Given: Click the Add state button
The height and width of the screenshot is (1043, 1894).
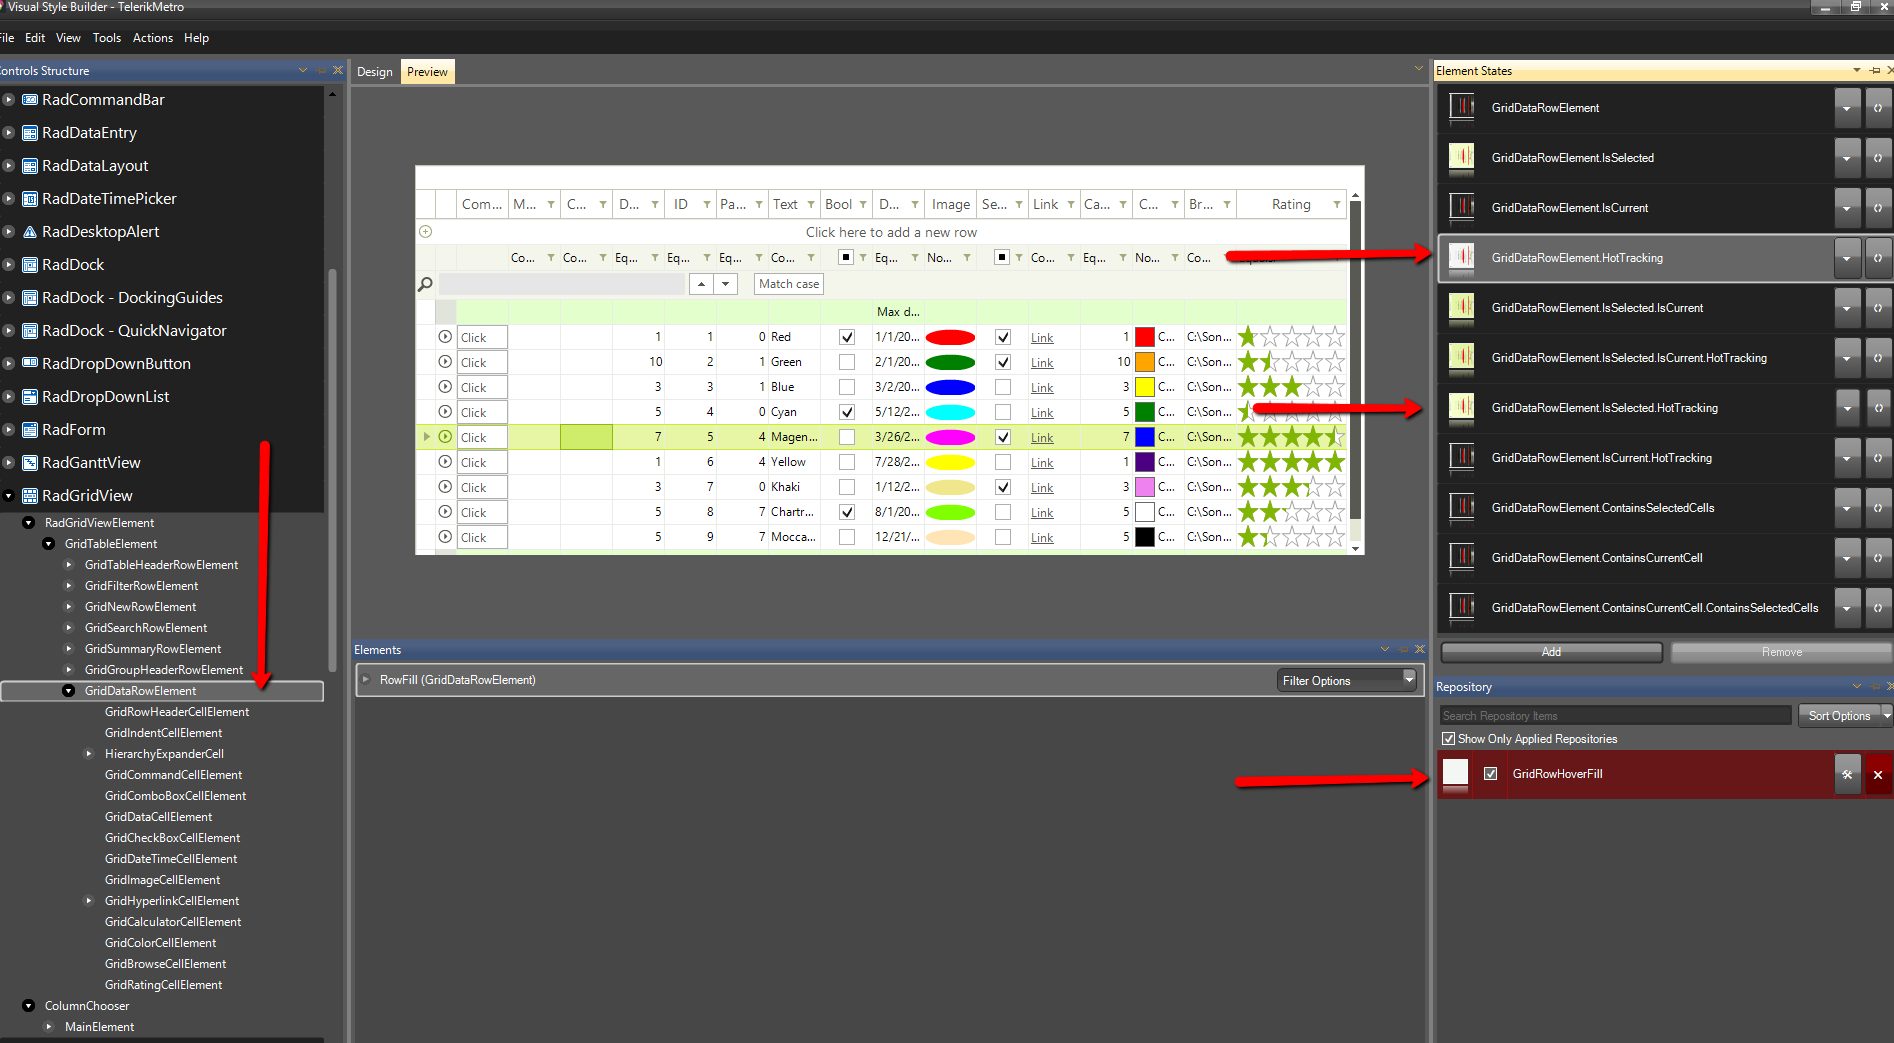Looking at the screenshot, I should click(x=1551, y=652).
